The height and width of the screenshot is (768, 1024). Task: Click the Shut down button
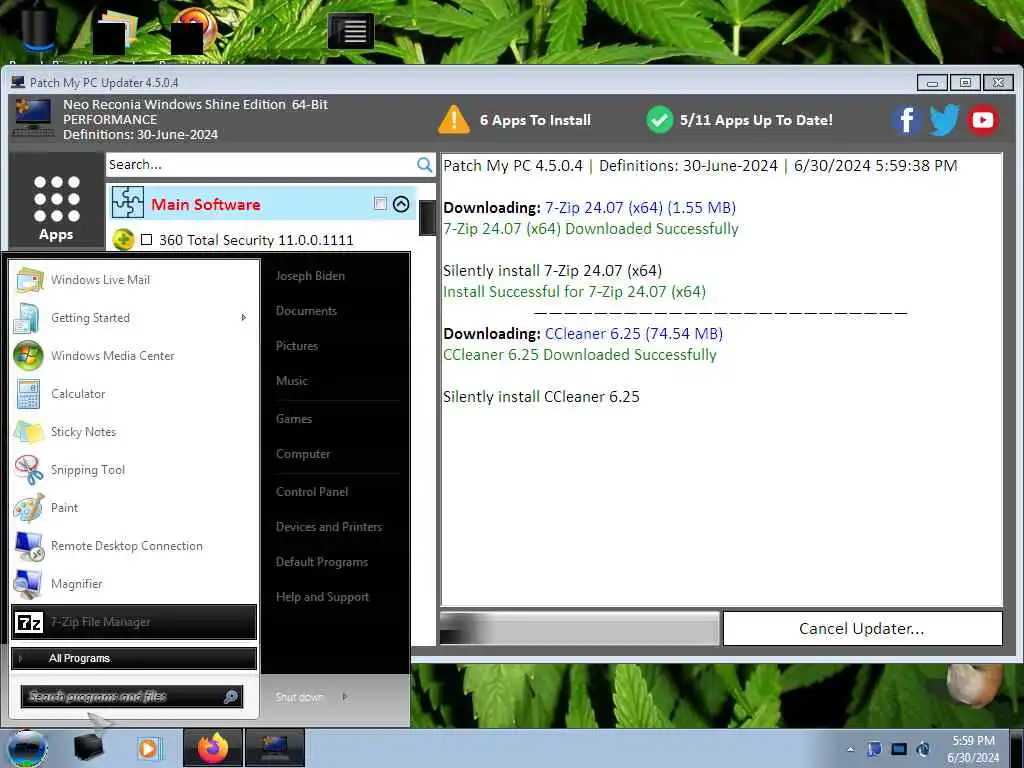click(300, 697)
